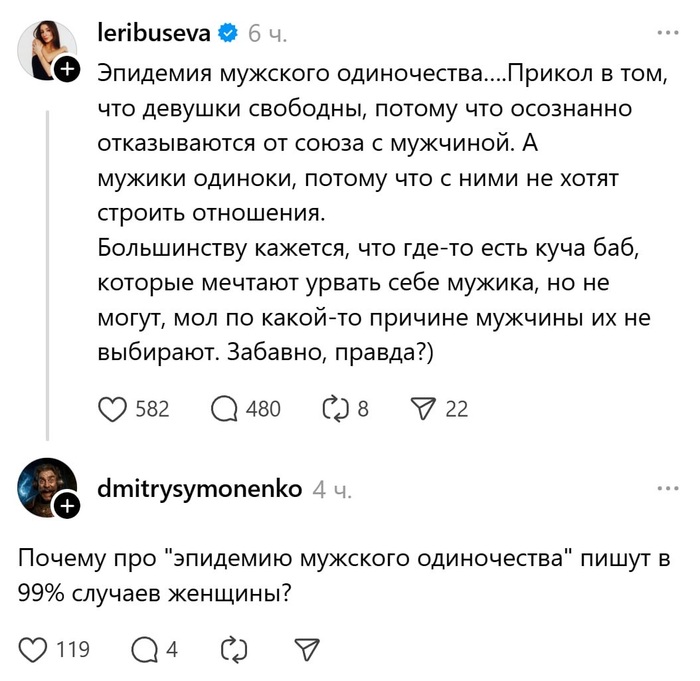Like dmitrysymonenko's reply
This screenshot has width=700, height=681.
tap(35, 649)
